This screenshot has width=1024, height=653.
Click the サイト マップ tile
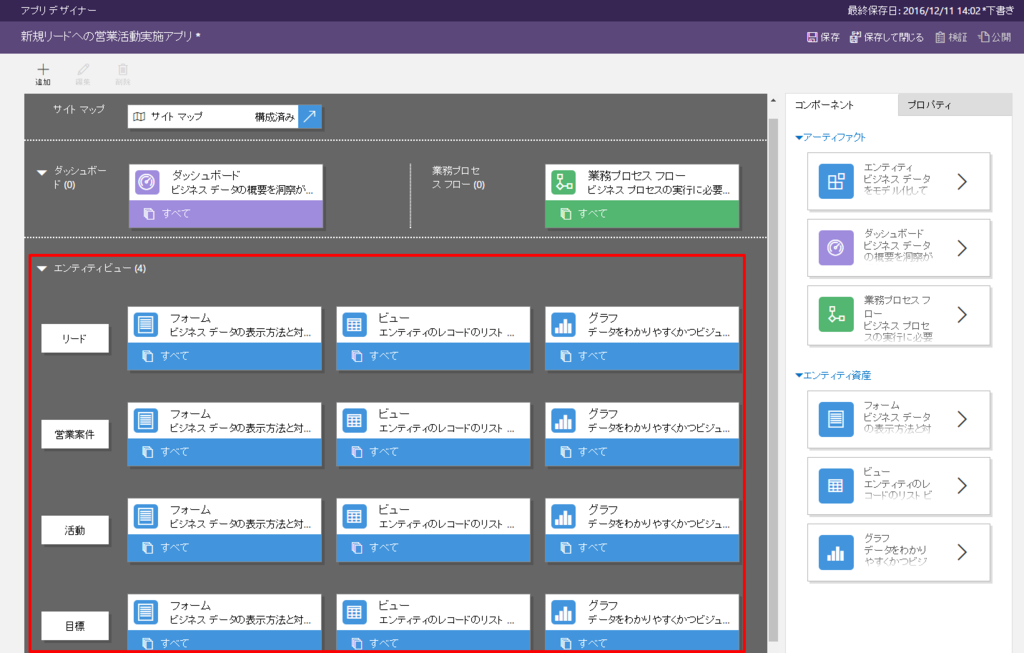pyautogui.click(x=225, y=117)
